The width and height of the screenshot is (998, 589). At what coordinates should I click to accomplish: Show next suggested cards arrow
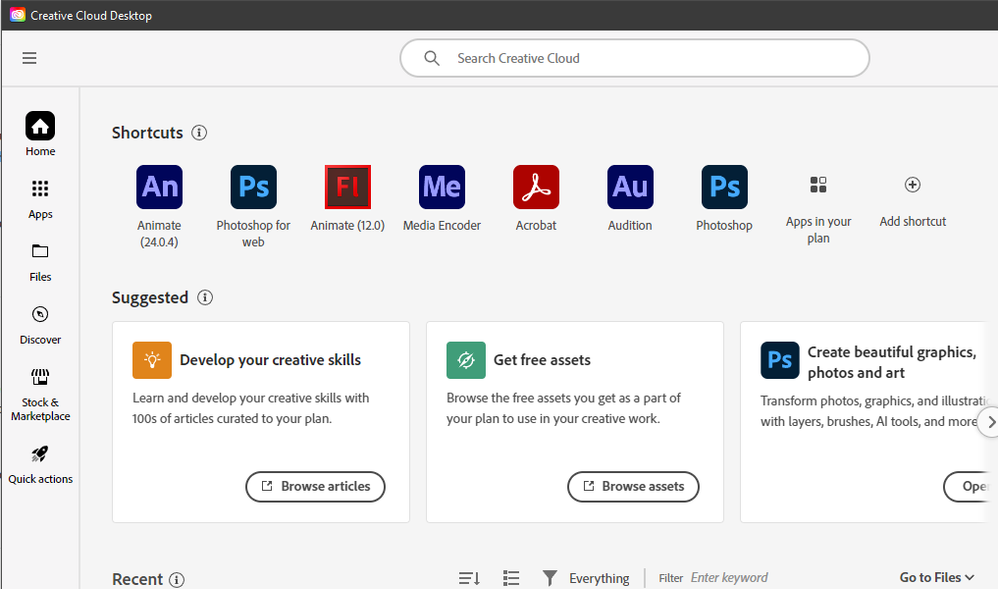click(990, 422)
